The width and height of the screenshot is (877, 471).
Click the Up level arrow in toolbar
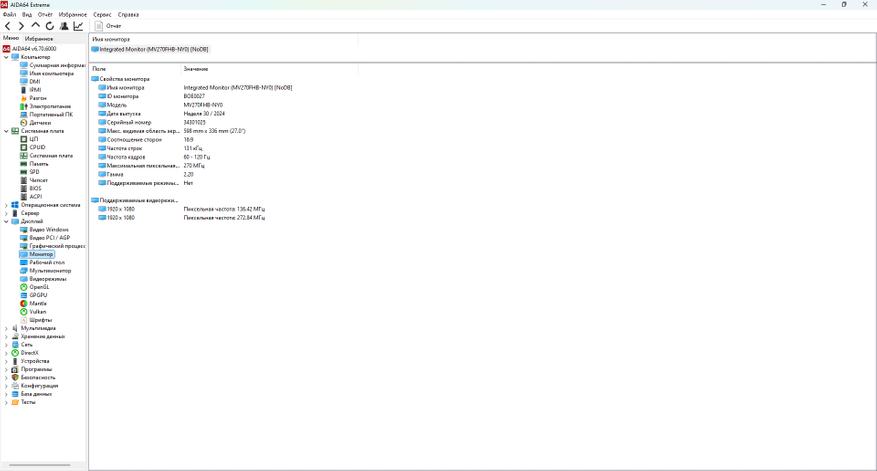tap(36, 26)
